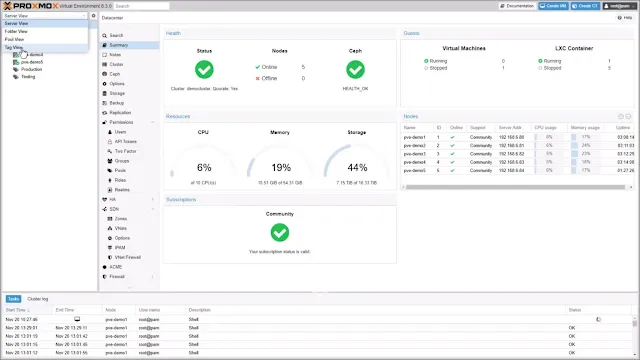Select Folder View from view dropdown
The width and height of the screenshot is (640, 360).
pos(44,31)
